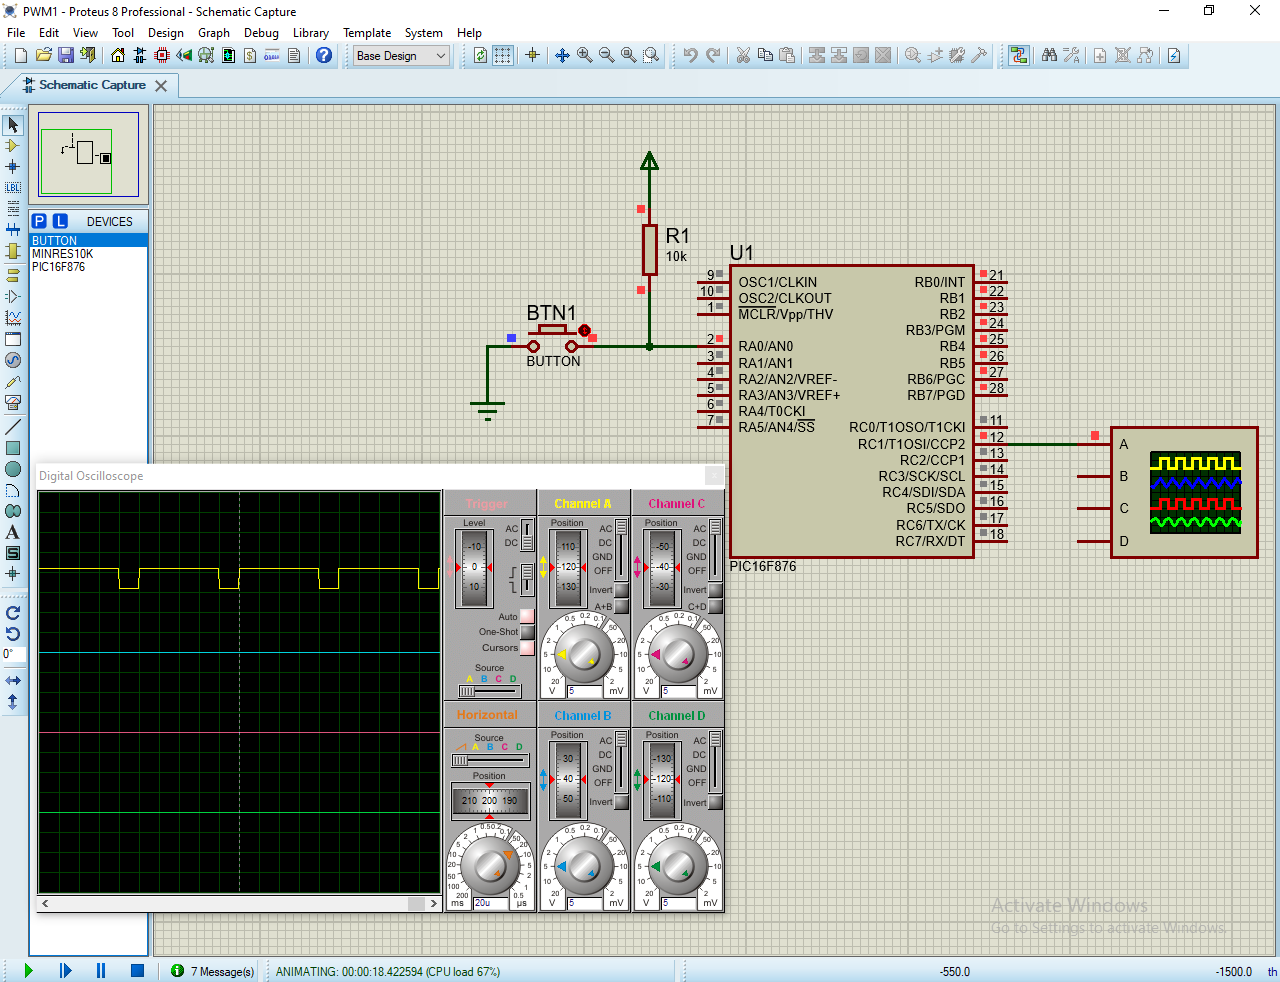This screenshot has width=1280, height=982.
Task: Stop the simulation with the square button
Action: pyautogui.click(x=138, y=970)
